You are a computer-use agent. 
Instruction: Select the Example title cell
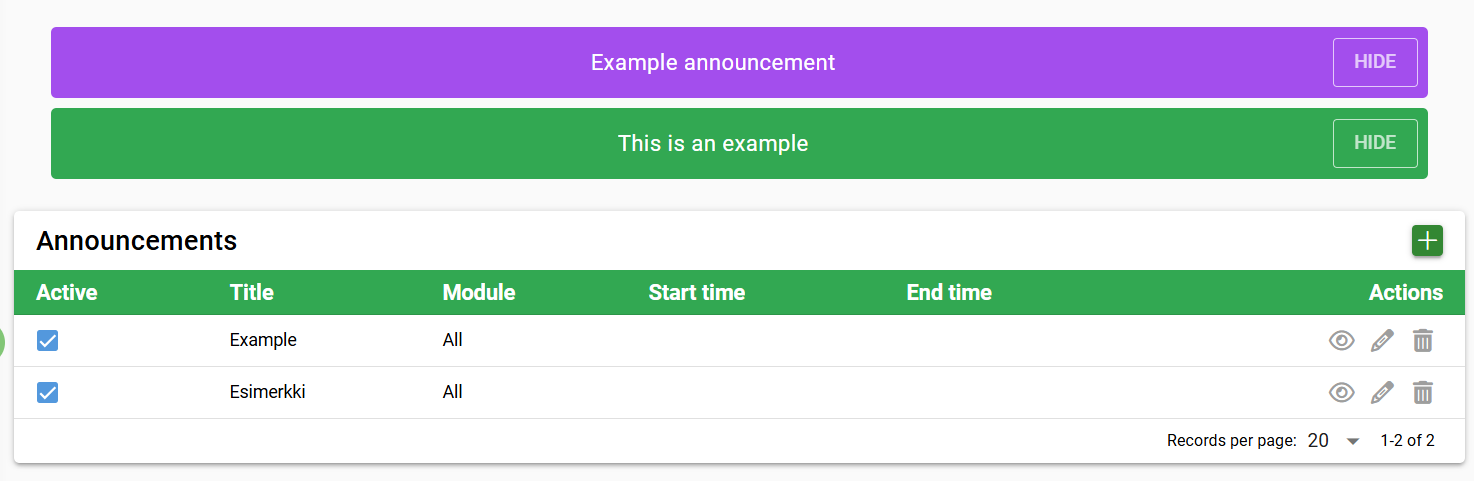tap(263, 340)
